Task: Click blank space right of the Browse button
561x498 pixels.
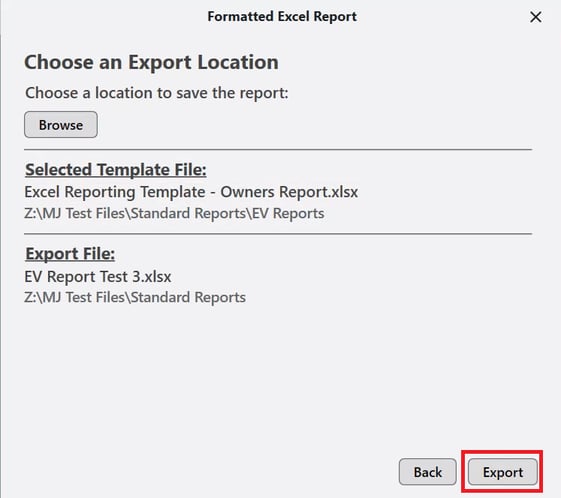Action: (x=315, y=124)
